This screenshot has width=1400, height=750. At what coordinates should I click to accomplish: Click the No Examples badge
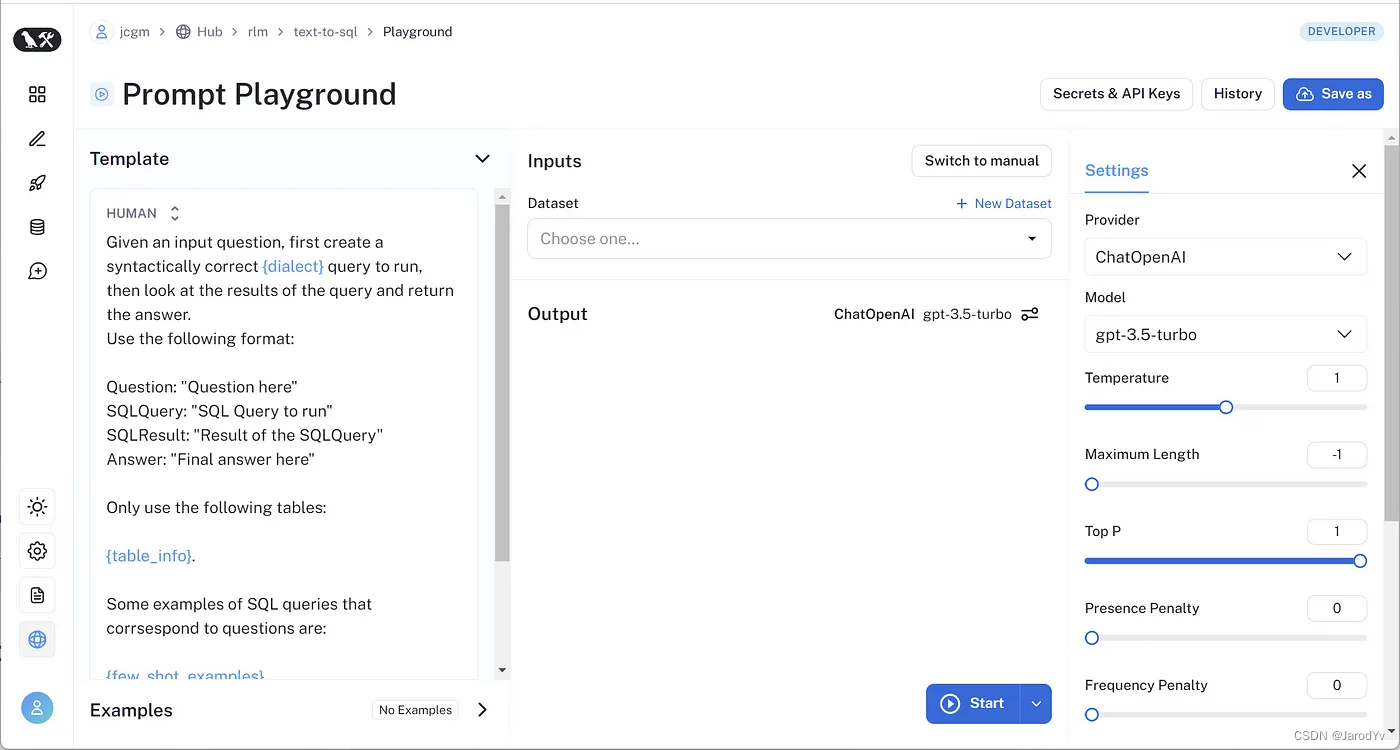point(415,710)
